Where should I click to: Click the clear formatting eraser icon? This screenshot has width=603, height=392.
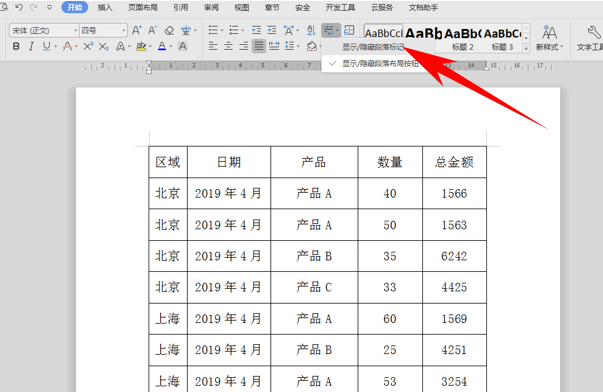(x=169, y=30)
